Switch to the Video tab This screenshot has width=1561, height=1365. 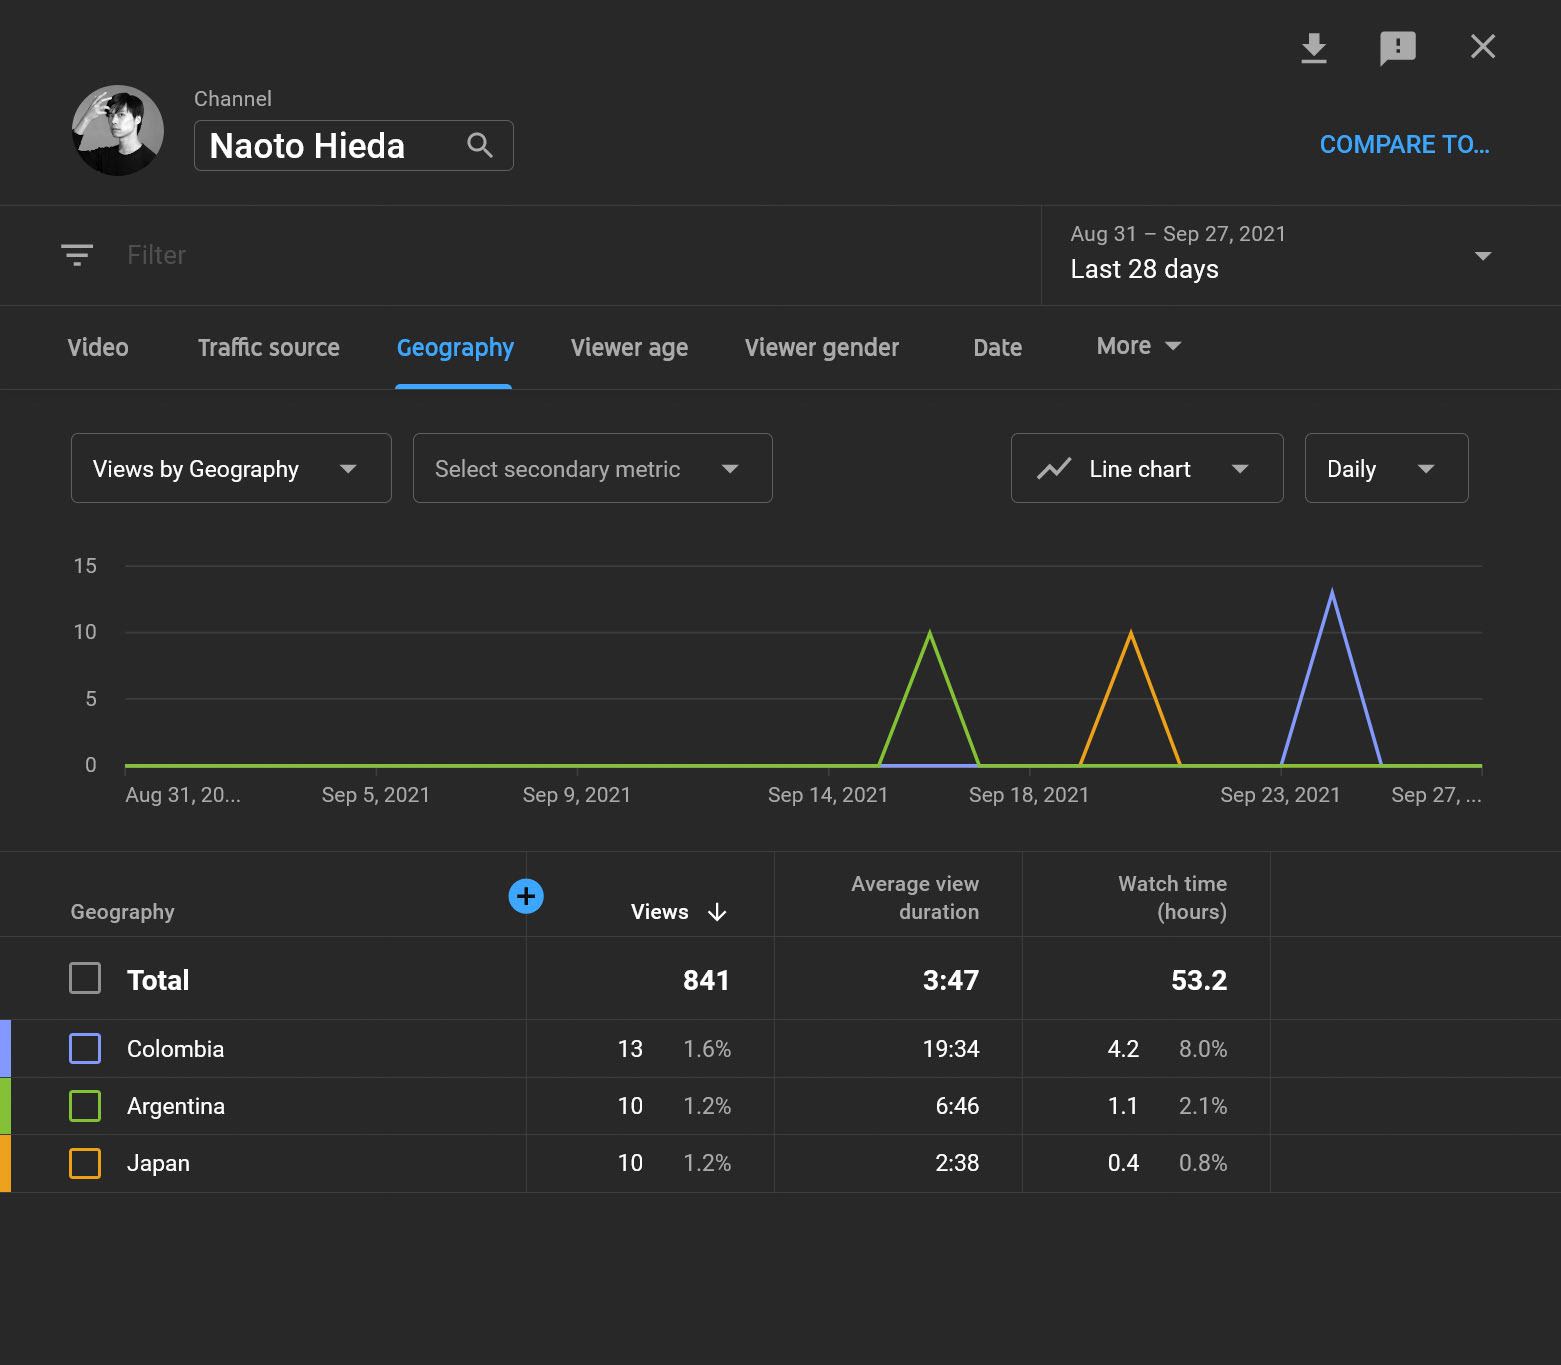tap(98, 347)
